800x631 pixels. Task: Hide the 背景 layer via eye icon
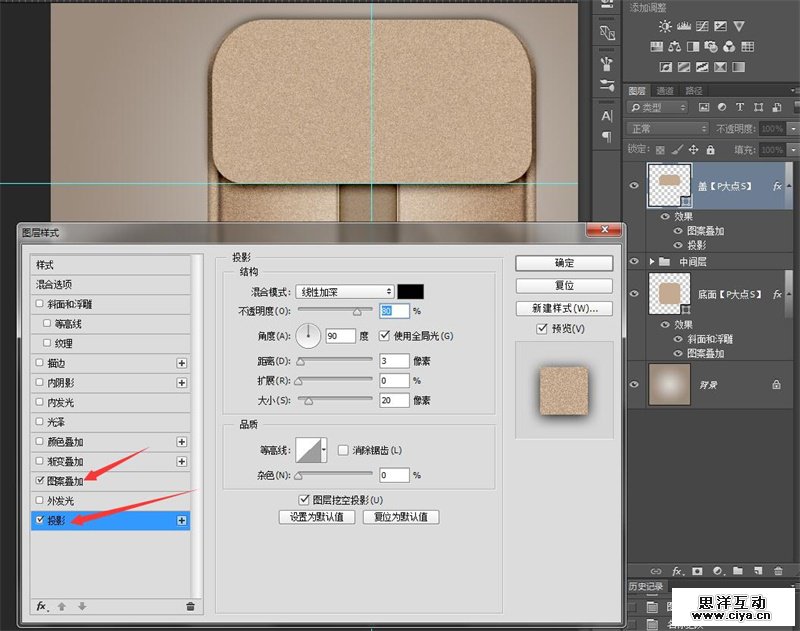(634, 384)
